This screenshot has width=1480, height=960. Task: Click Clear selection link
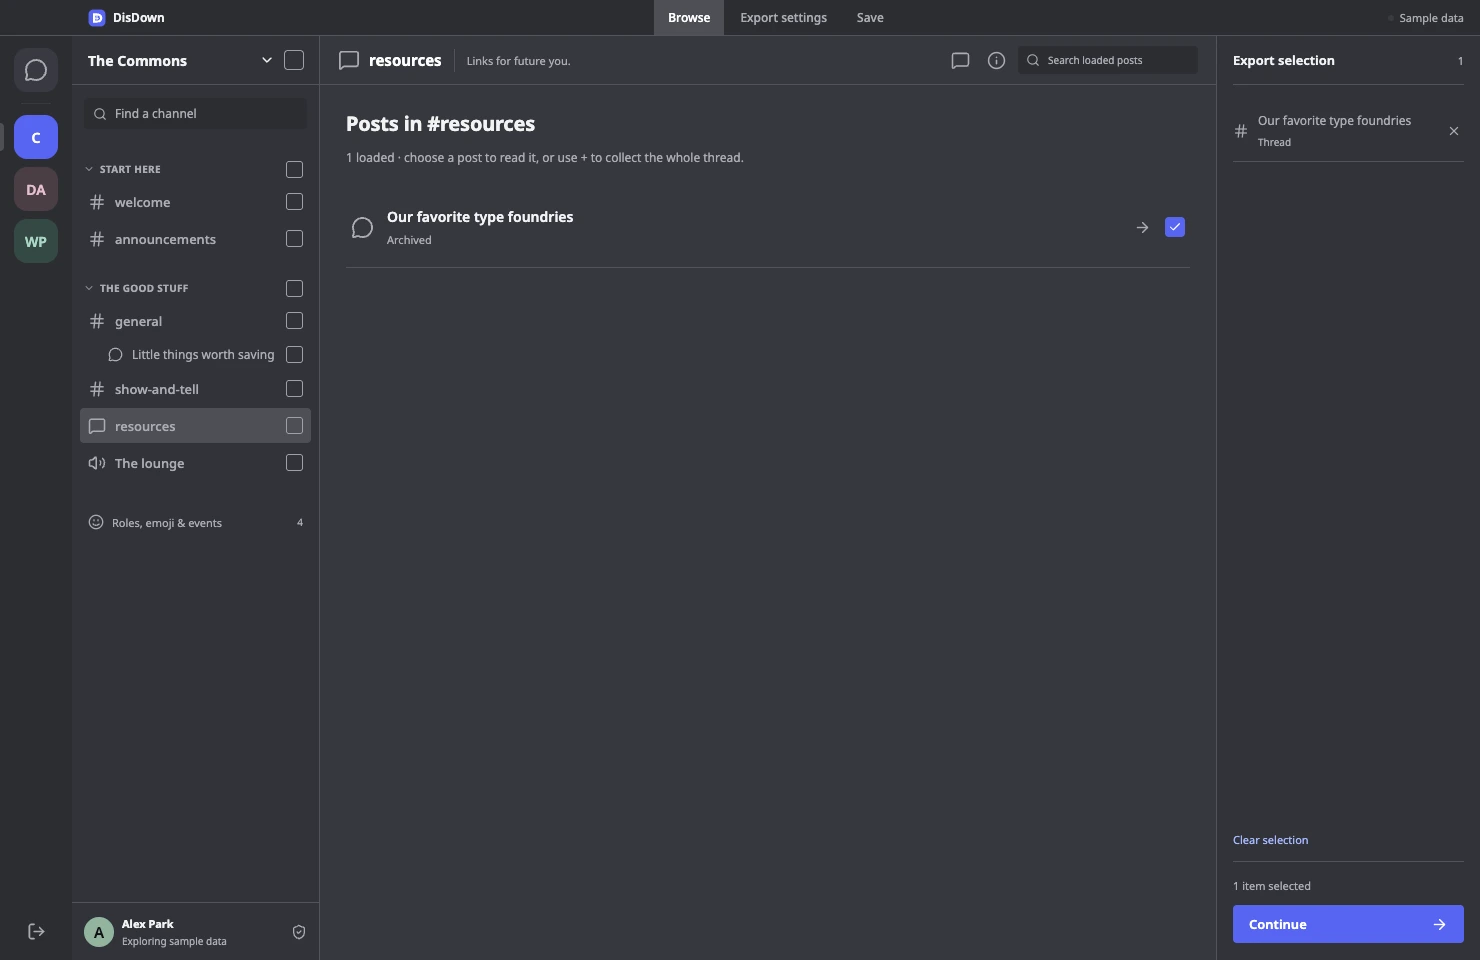[x=1270, y=840]
